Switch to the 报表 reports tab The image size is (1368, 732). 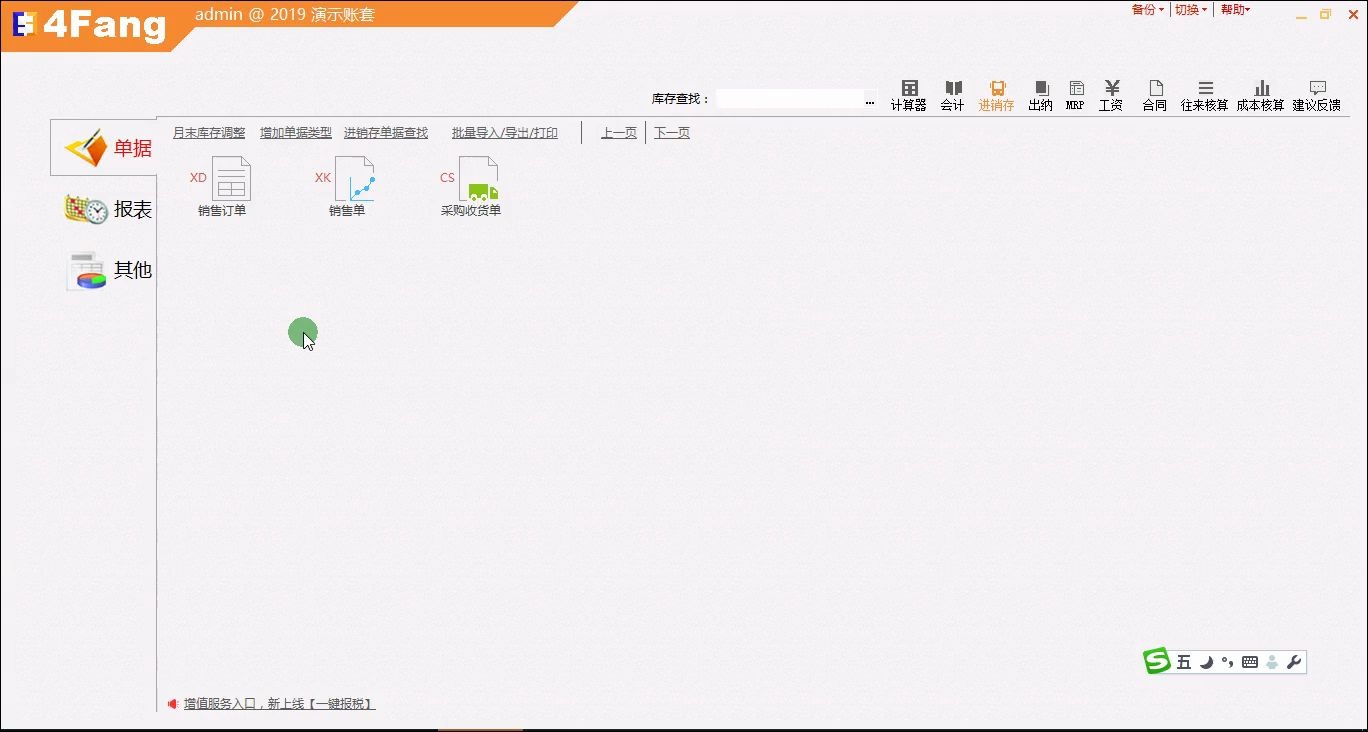117,210
